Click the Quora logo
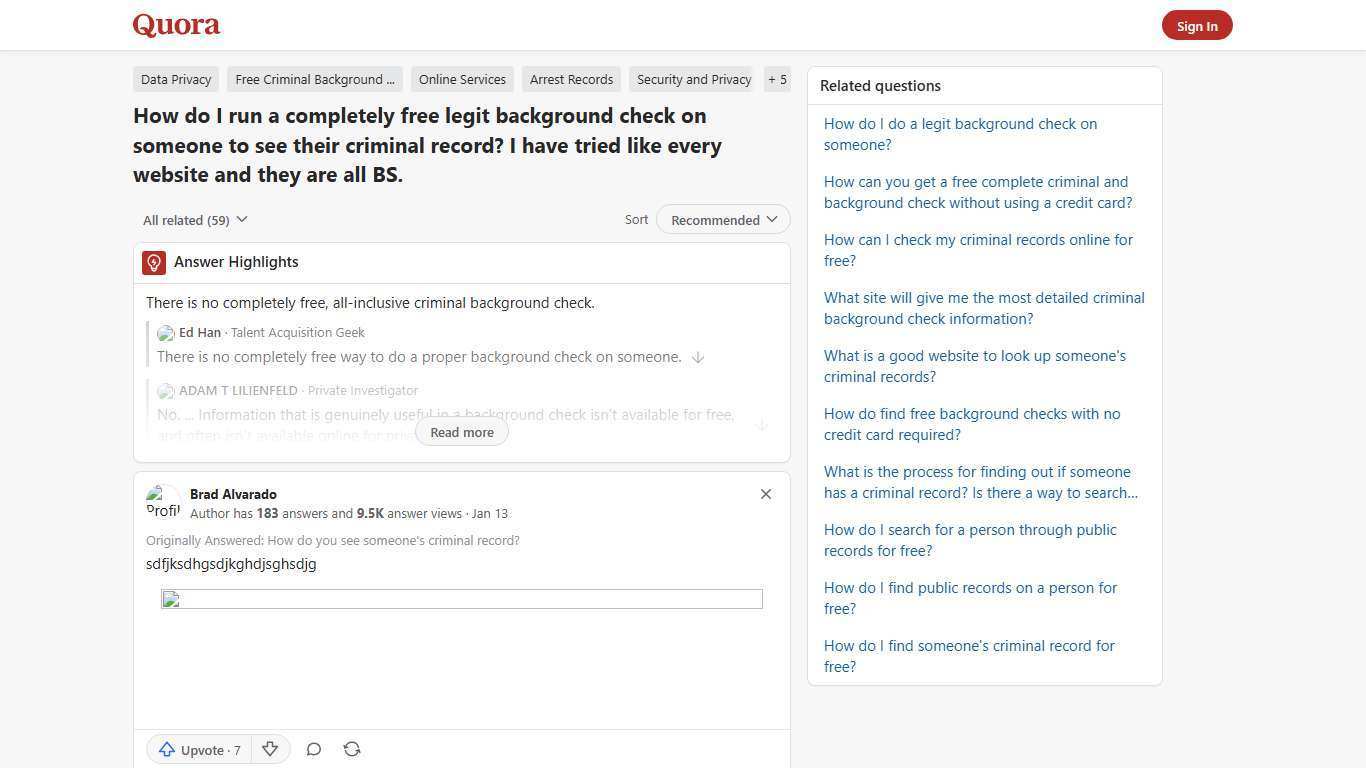This screenshot has width=1366, height=768. click(x=175, y=24)
